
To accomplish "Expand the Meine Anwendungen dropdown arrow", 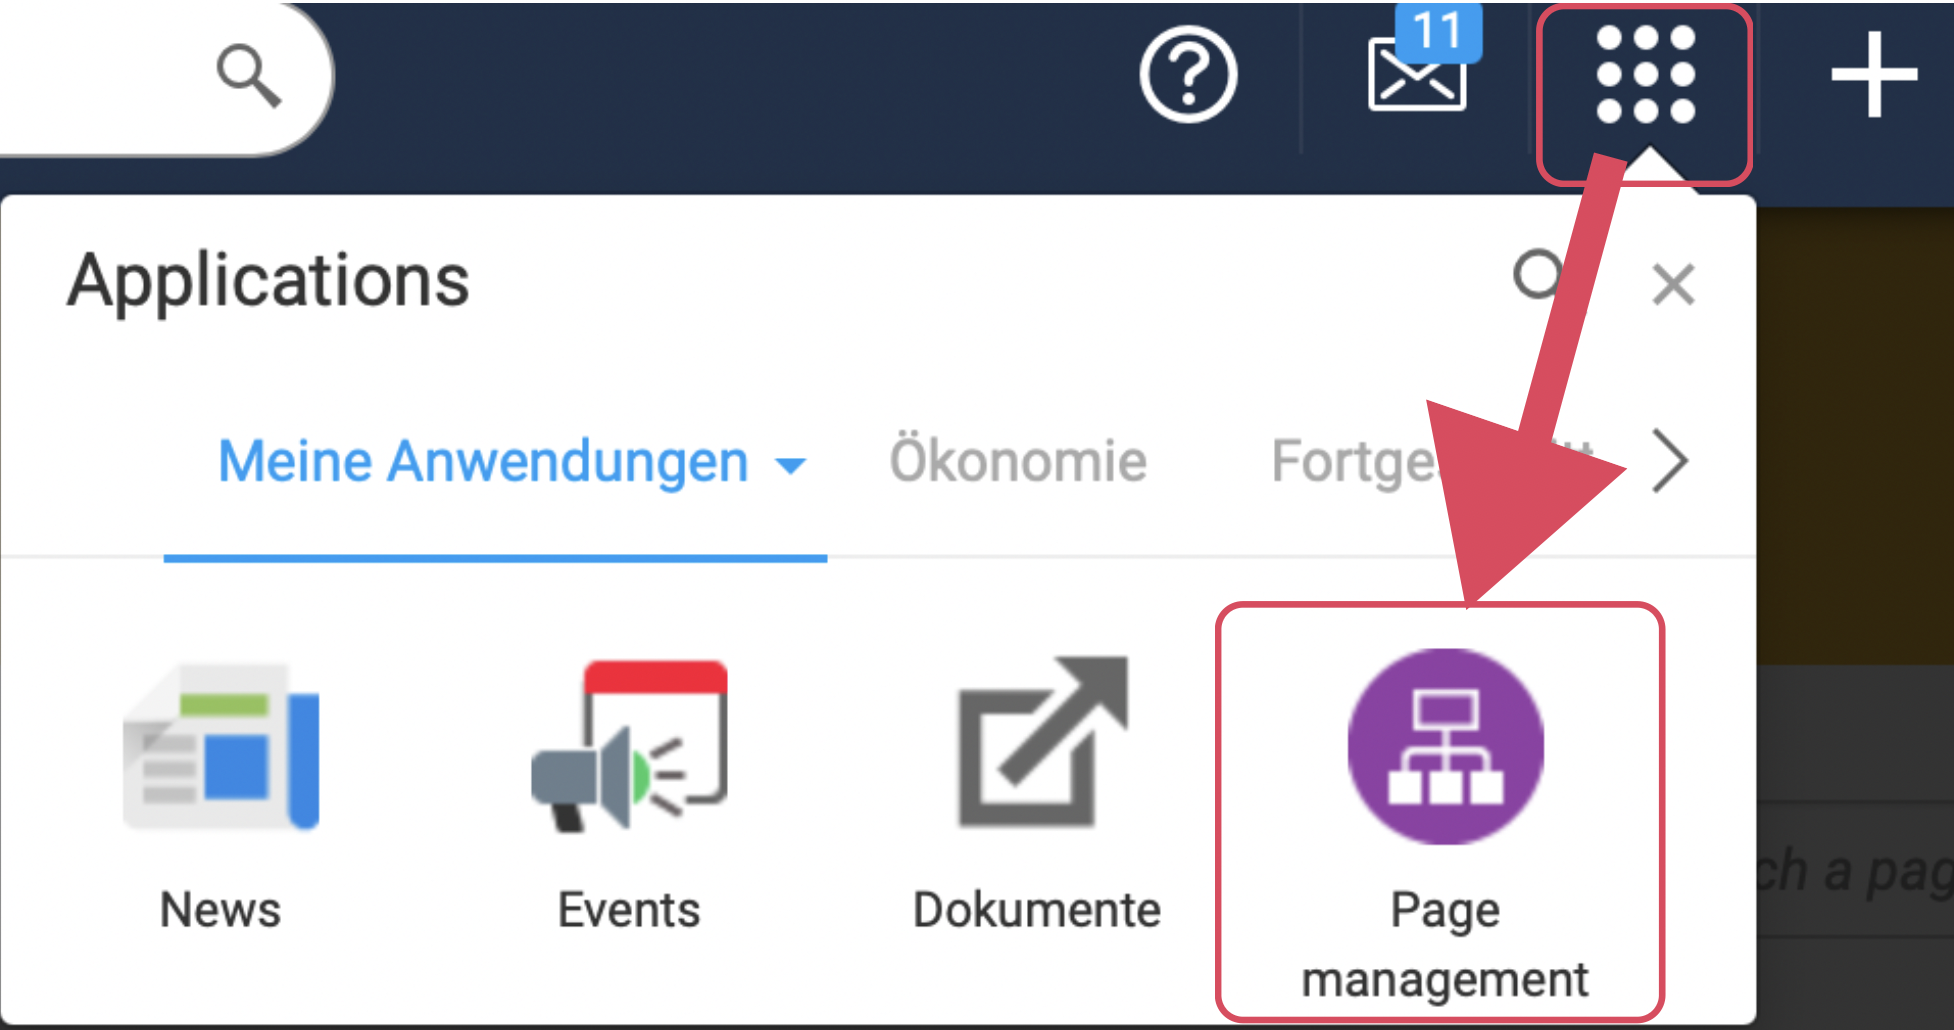I will (x=790, y=465).
